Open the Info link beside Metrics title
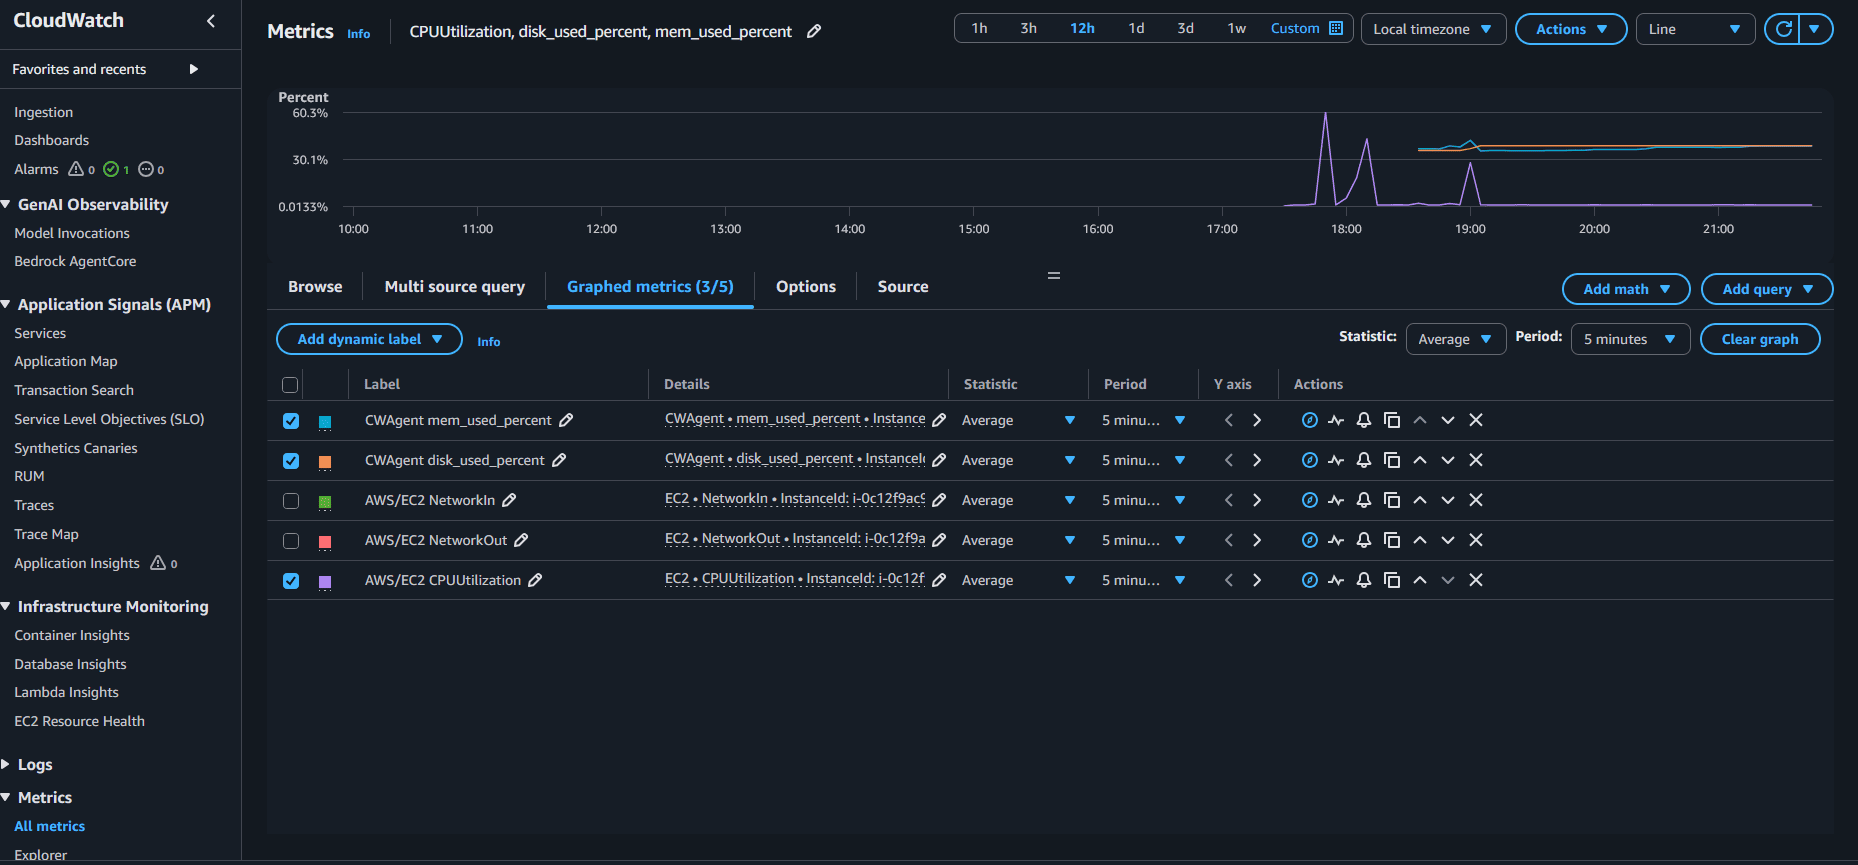Viewport: 1858px width, 865px height. click(x=359, y=34)
